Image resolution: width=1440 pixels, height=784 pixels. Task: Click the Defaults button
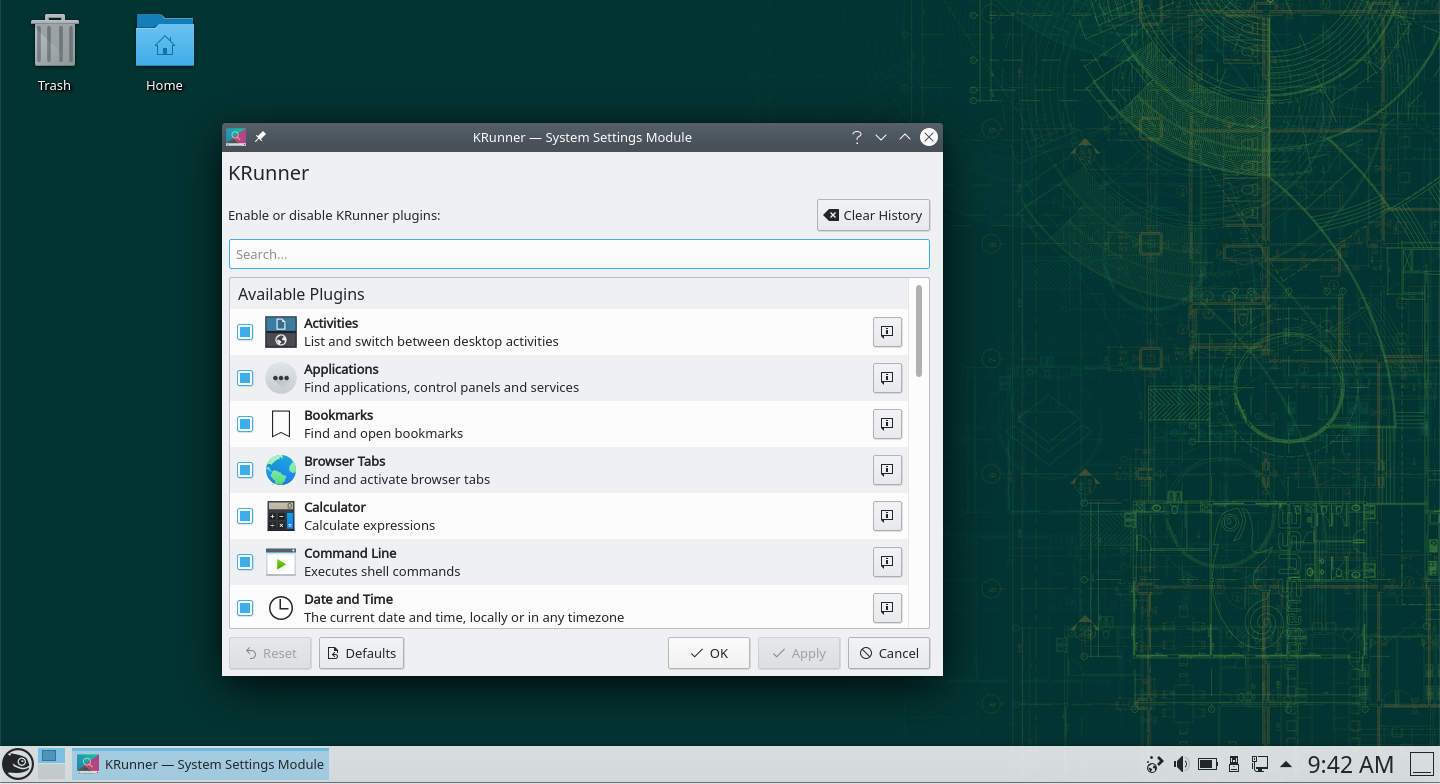pos(362,653)
